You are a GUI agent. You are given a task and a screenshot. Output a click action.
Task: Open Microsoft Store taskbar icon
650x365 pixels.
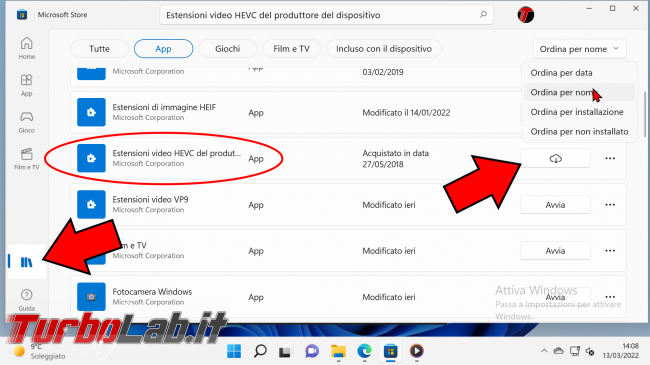point(390,351)
